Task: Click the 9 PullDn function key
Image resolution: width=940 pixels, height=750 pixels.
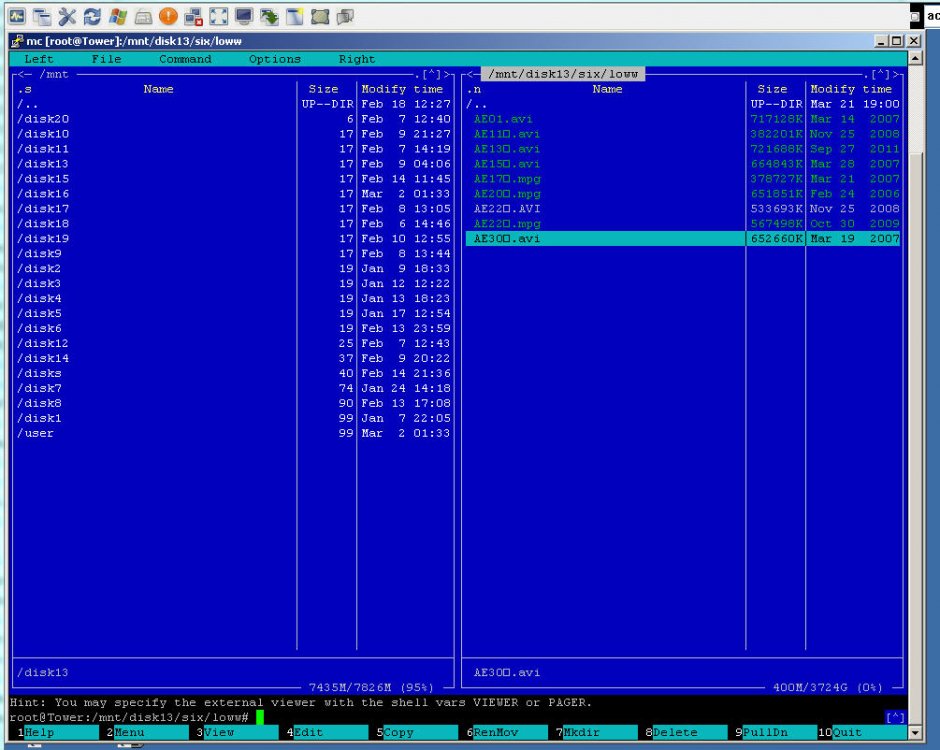Action: click(776, 732)
